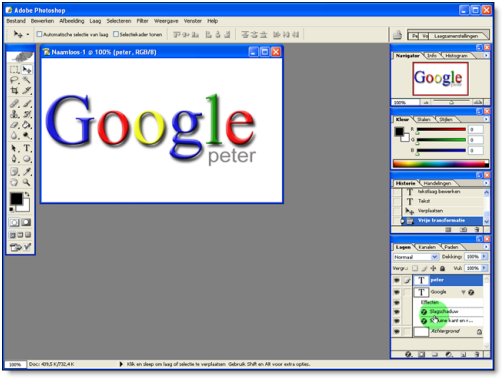Collapse the Google layer effects arrow

coord(463,292)
